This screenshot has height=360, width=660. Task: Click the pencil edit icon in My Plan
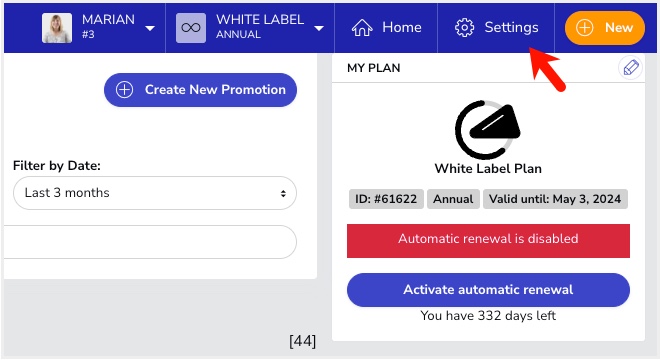pyautogui.click(x=631, y=67)
